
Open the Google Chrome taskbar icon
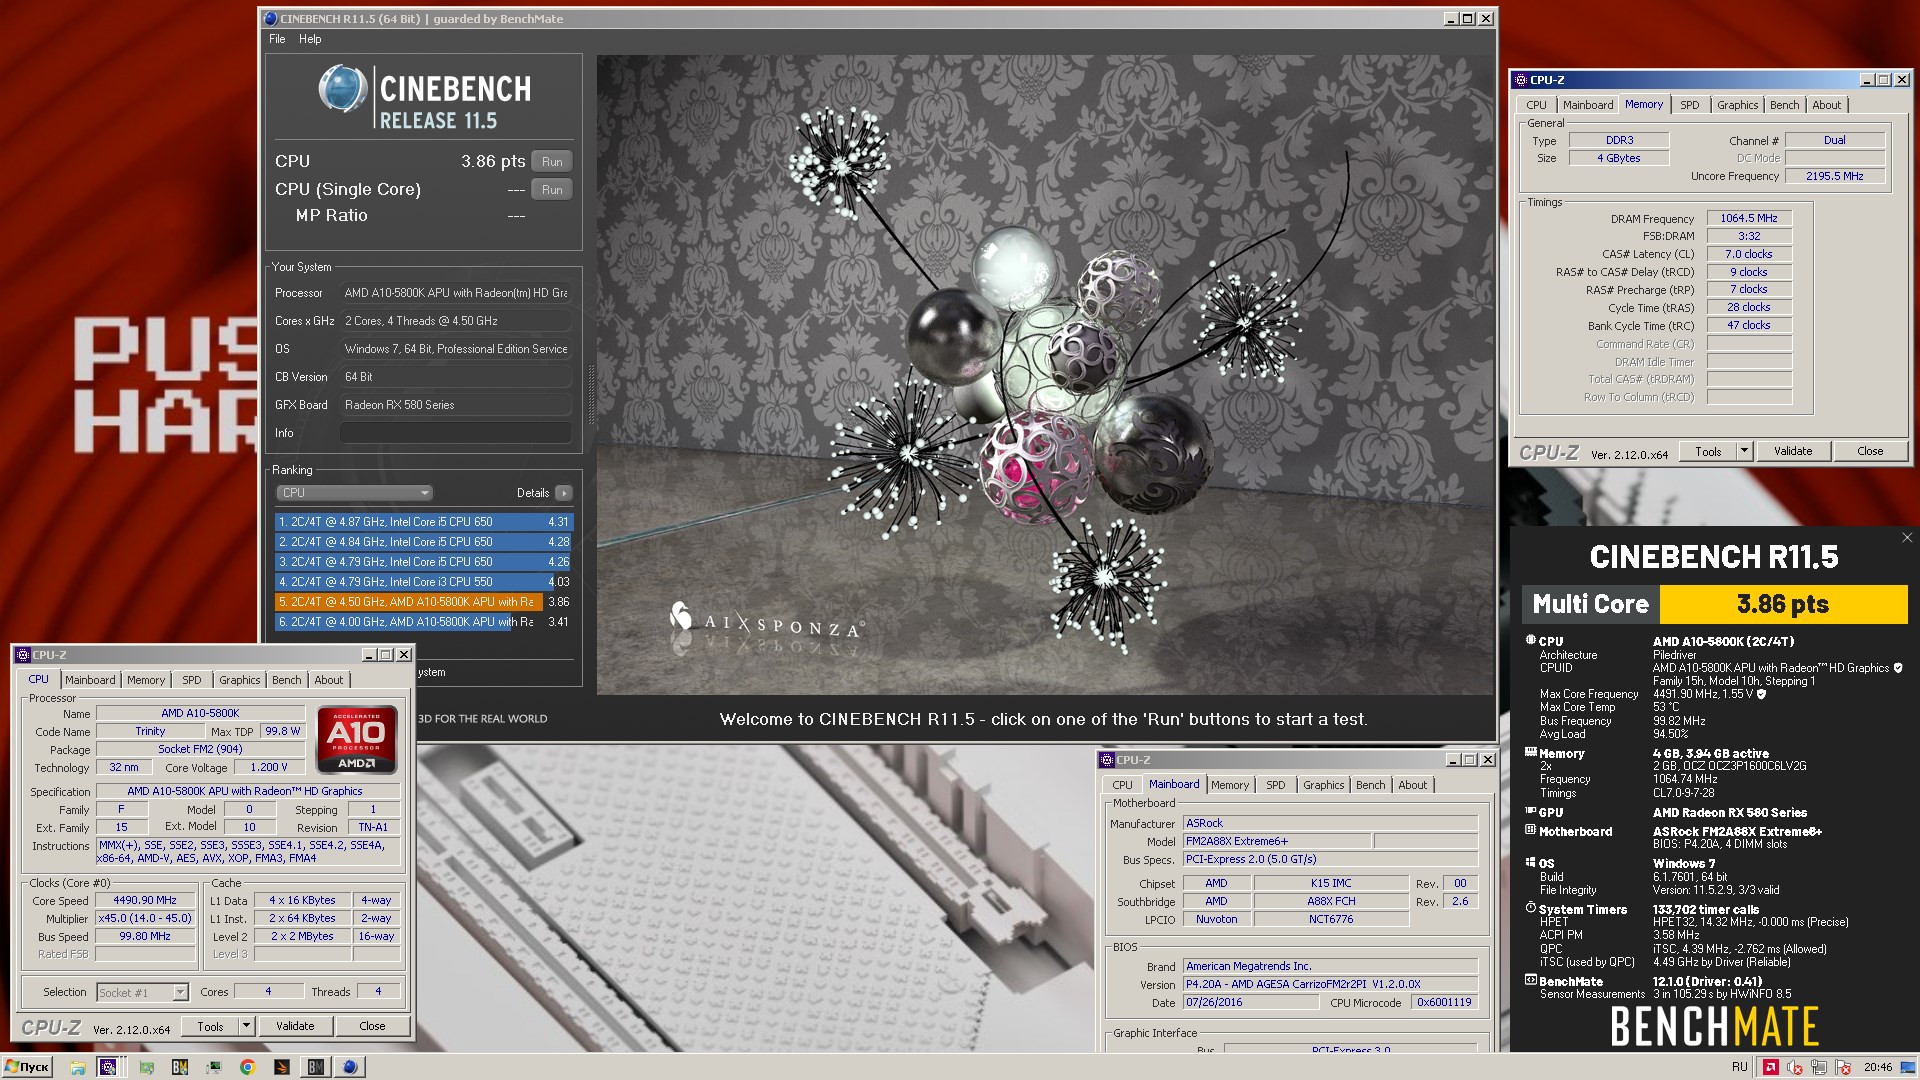point(247,1067)
